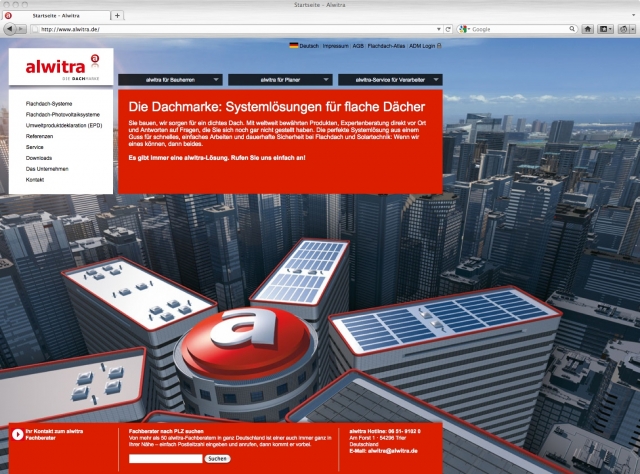
Task: Open the AGB link
Action: pyautogui.click(x=358, y=46)
